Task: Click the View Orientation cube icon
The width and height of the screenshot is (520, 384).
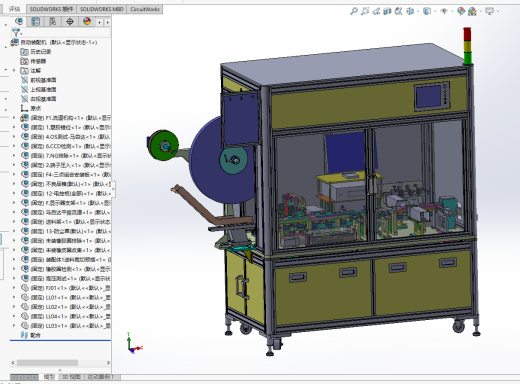Action: [x=410, y=11]
